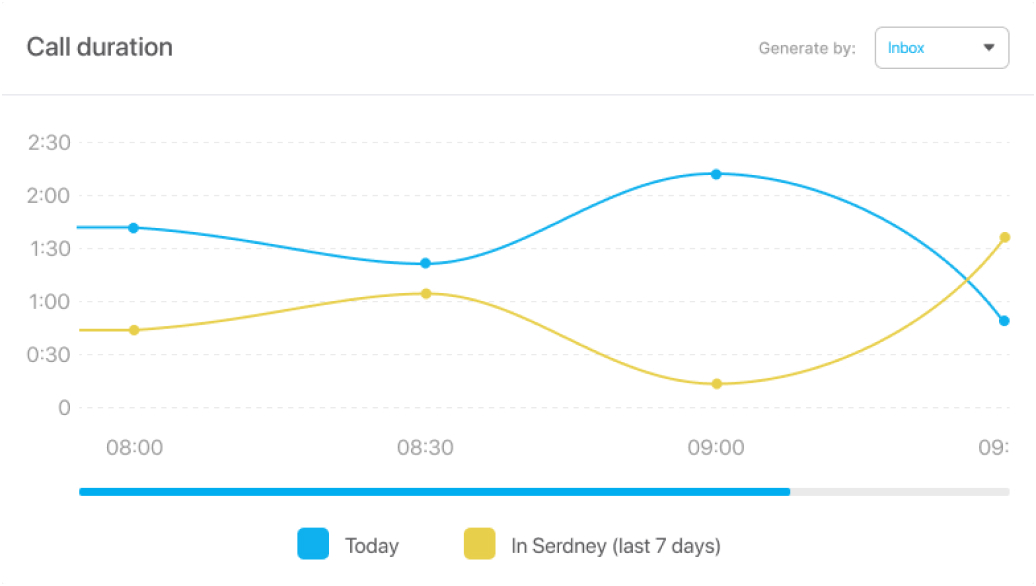
Task: Select the blue peak point at 09:00
Action: pyautogui.click(x=716, y=174)
